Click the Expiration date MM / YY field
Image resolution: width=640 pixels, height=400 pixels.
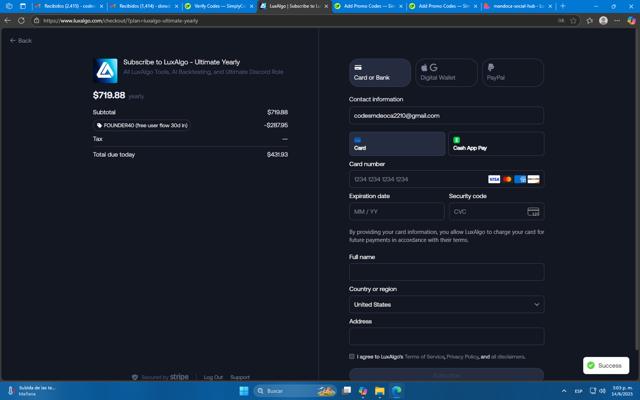click(x=396, y=211)
